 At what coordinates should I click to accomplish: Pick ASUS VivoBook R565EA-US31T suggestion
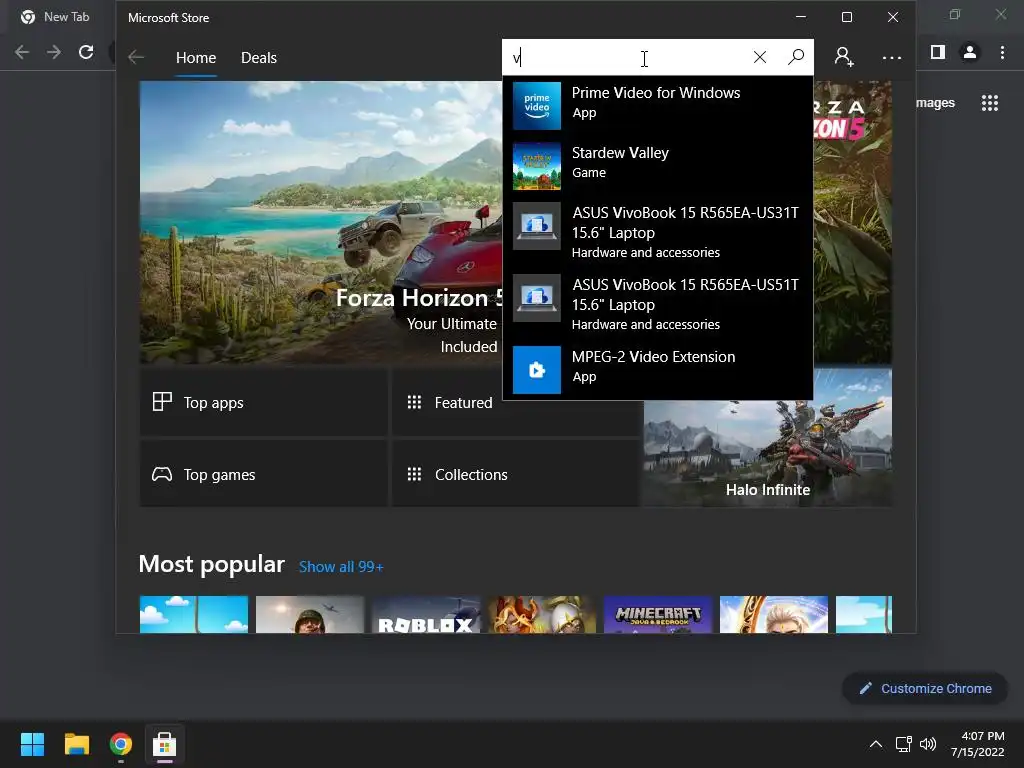point(658,232)
